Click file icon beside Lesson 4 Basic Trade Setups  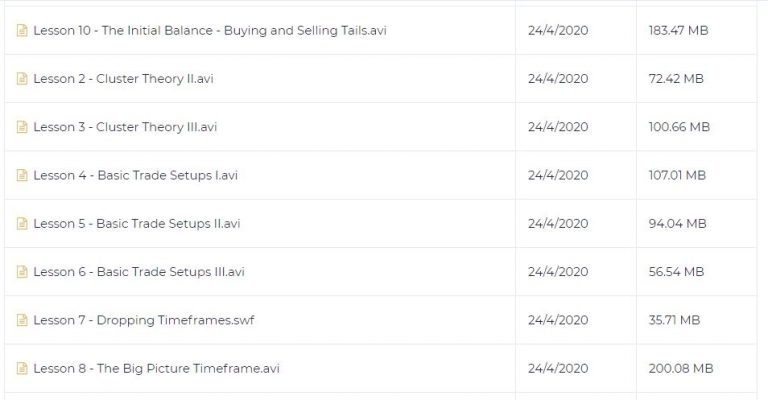click(22, 175)
